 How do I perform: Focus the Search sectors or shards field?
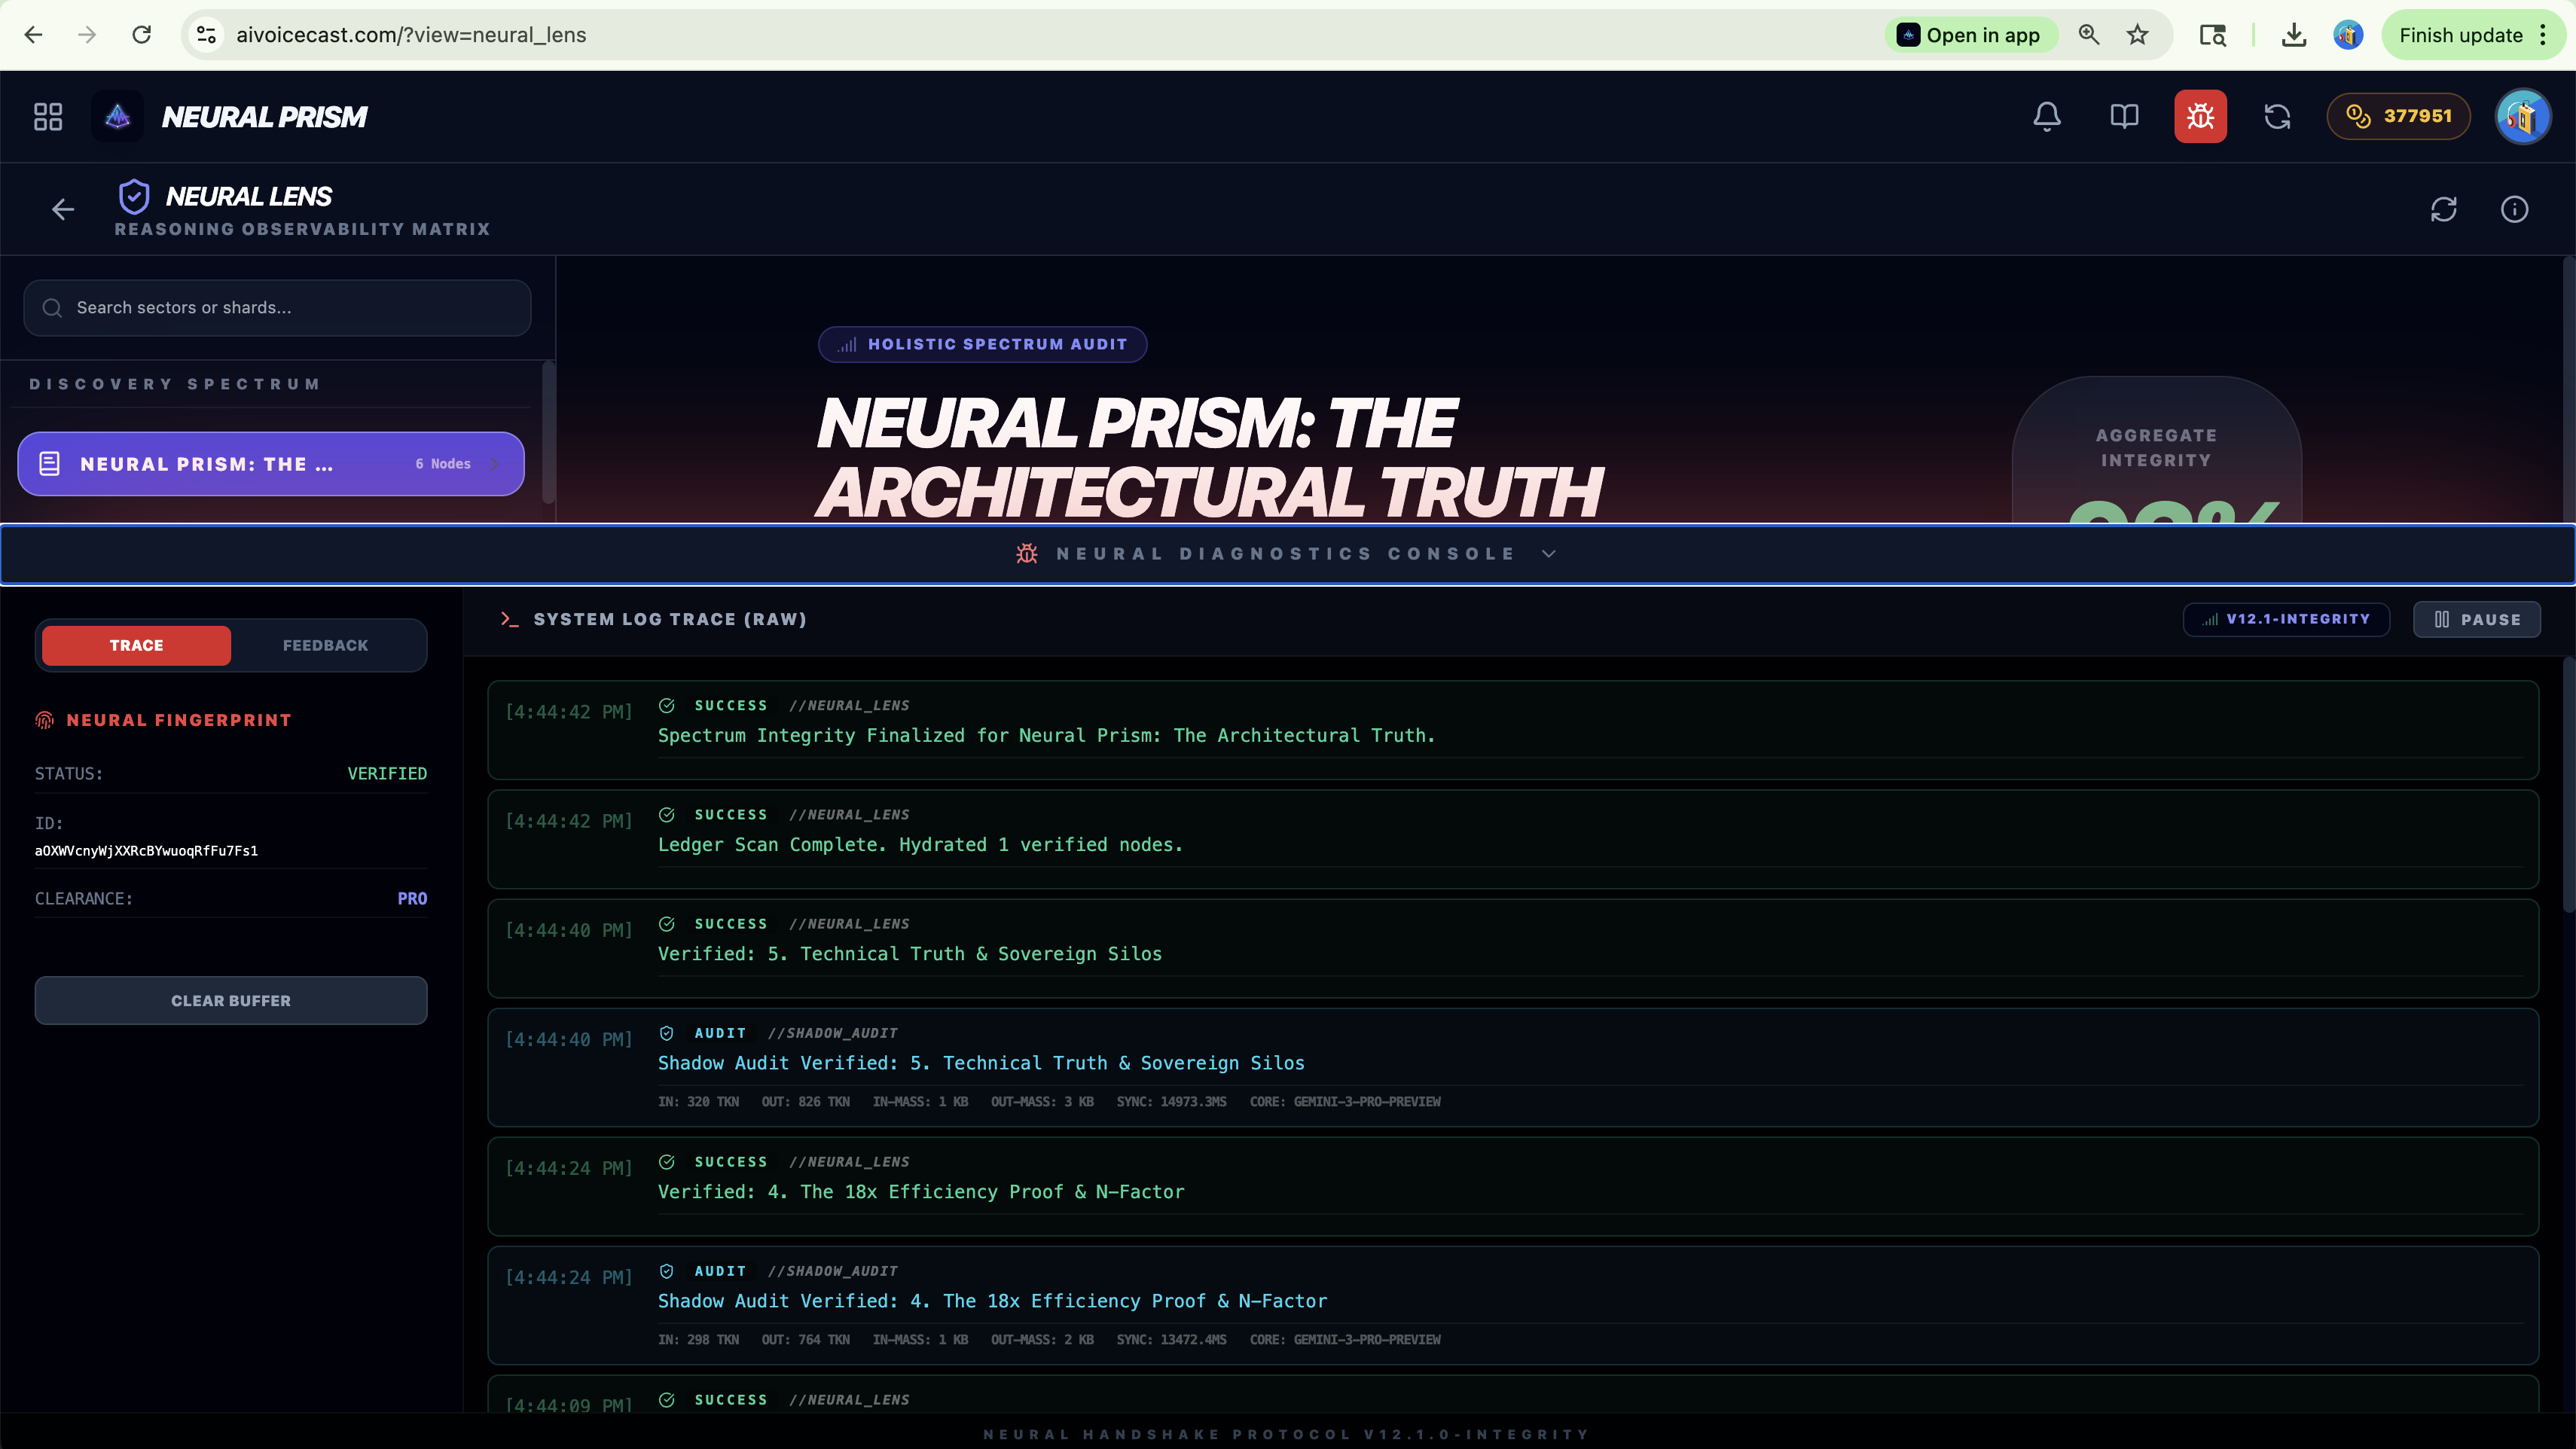point(277,308)
